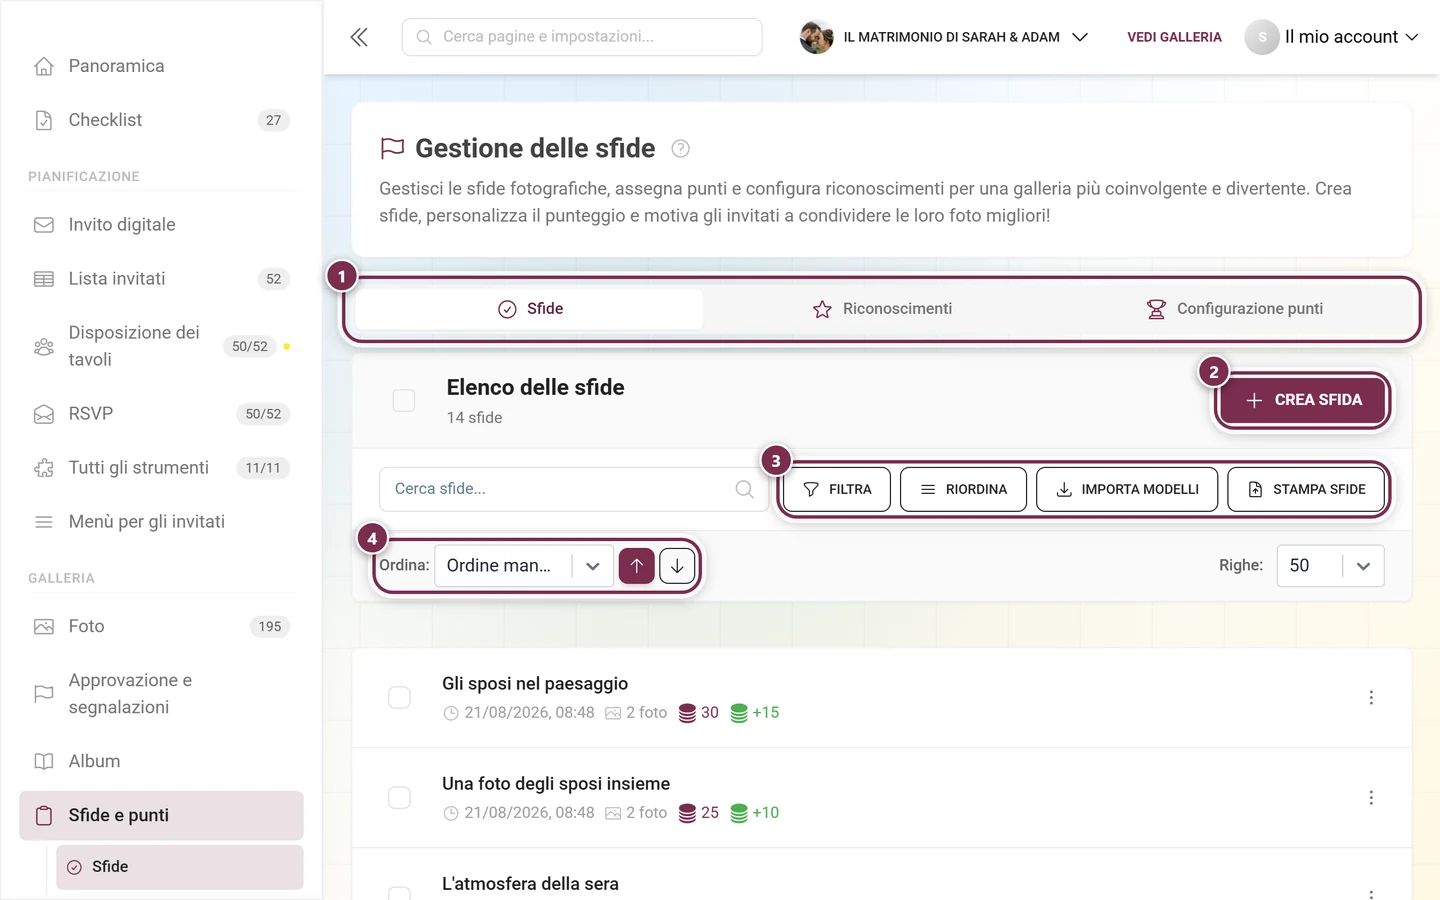Image resolution: width=1440 pixels, height=900 pixels.
Task: Click the Crea sfida button
Action: 1303,400
